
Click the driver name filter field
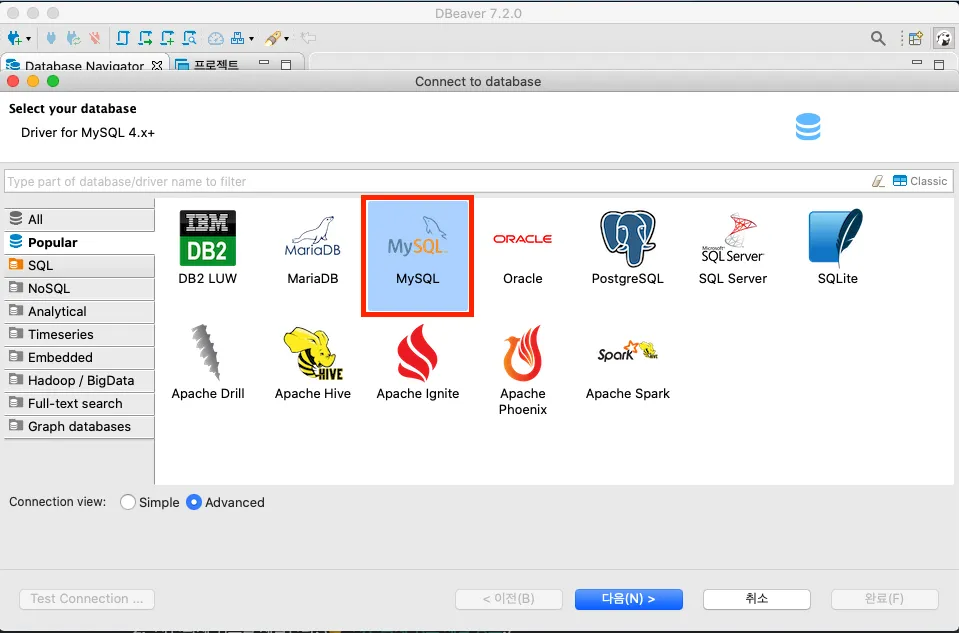pos(435,182)
